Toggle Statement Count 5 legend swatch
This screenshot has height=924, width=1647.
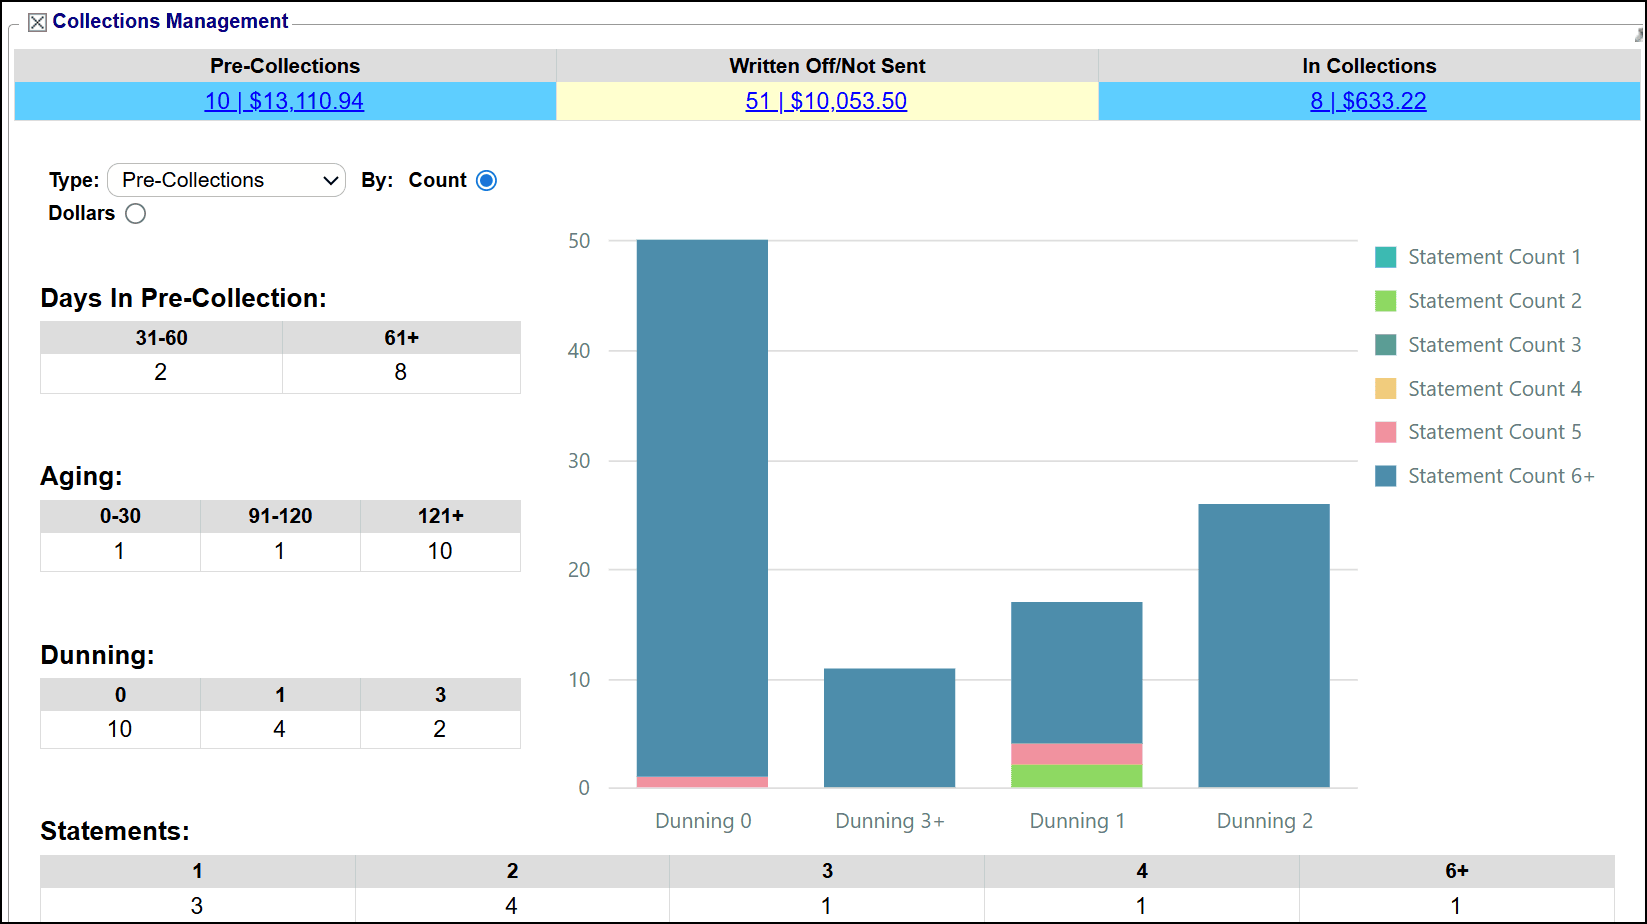(x=1385, y=432)
